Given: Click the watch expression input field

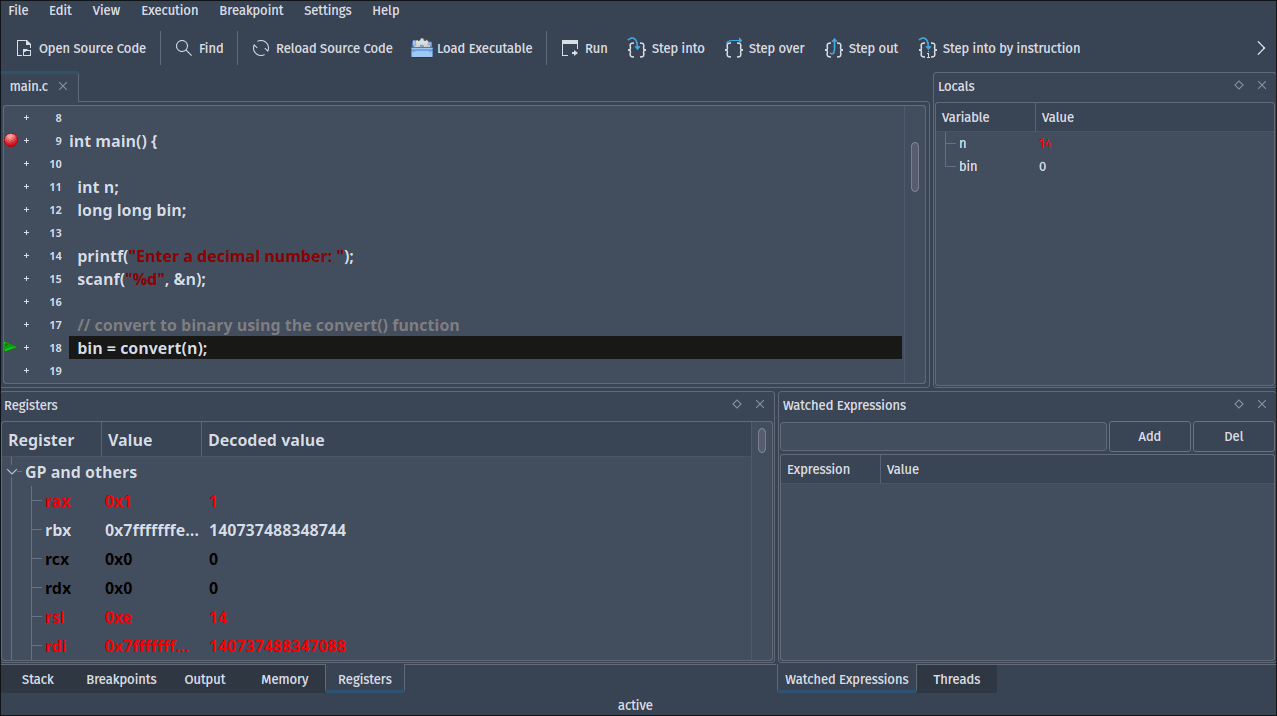Looking at the screenshot, I should (x=943, y=436).
